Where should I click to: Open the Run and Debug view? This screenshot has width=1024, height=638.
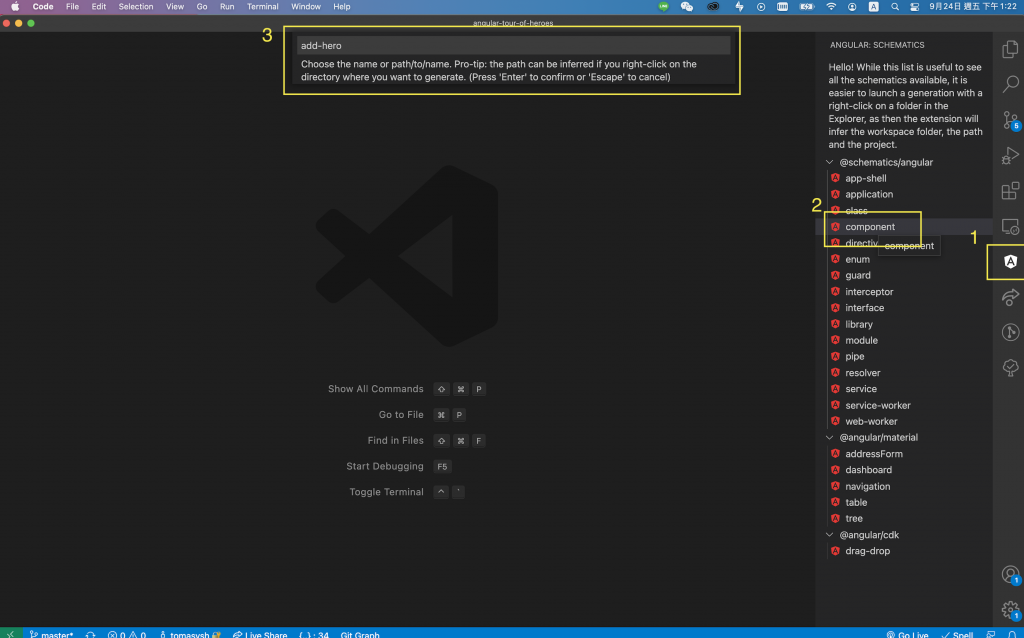[x=1010, y=155]
